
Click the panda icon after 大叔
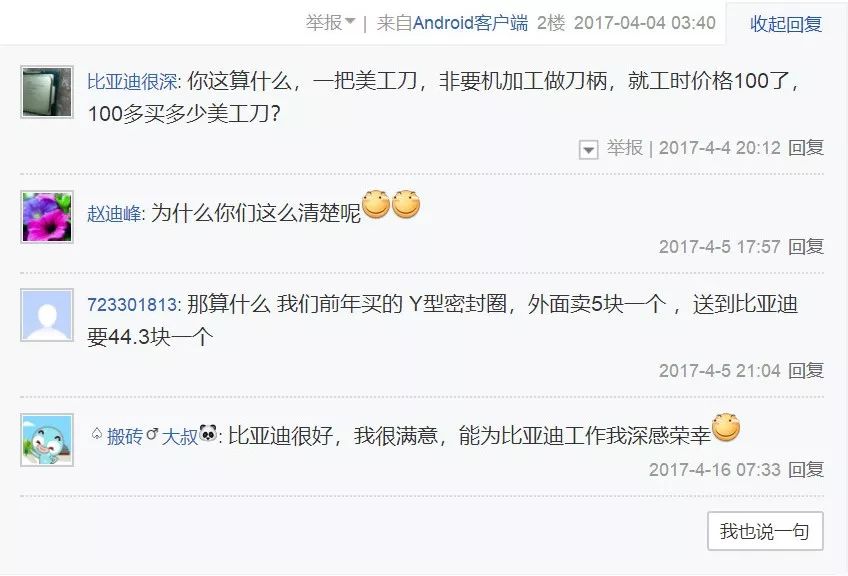208,433
